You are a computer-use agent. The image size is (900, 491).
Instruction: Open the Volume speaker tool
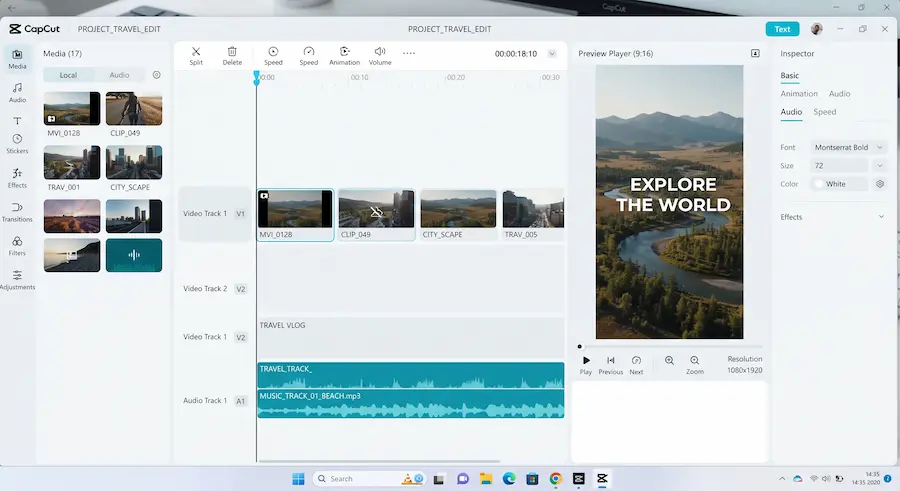[x=380, y=56]
